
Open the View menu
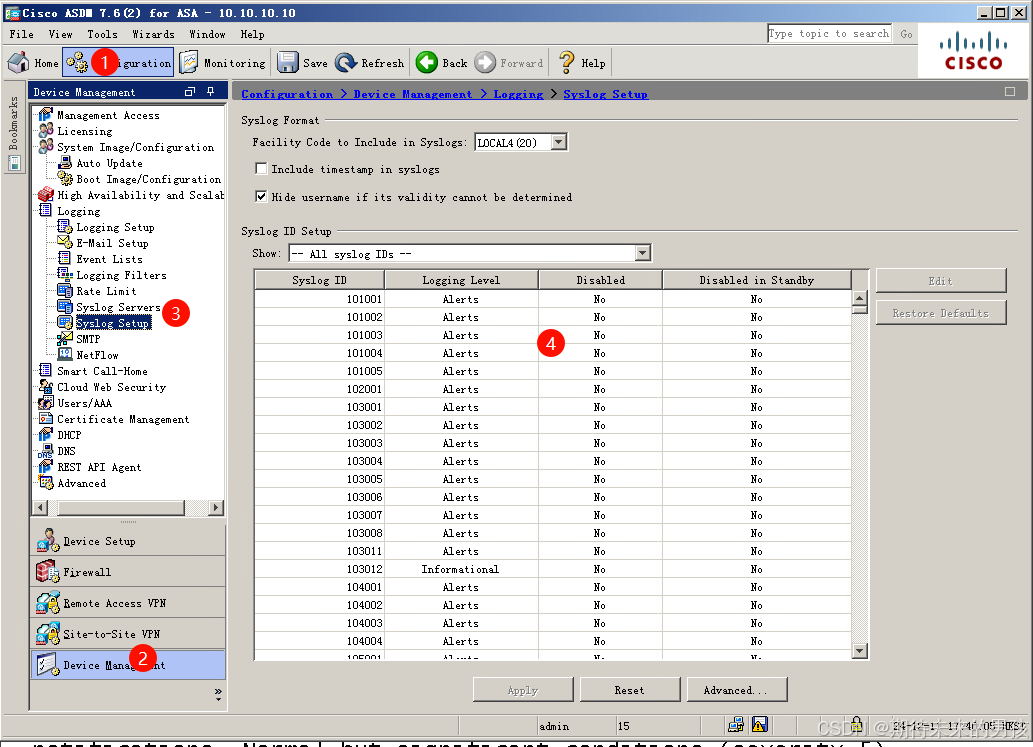(61, 34)
